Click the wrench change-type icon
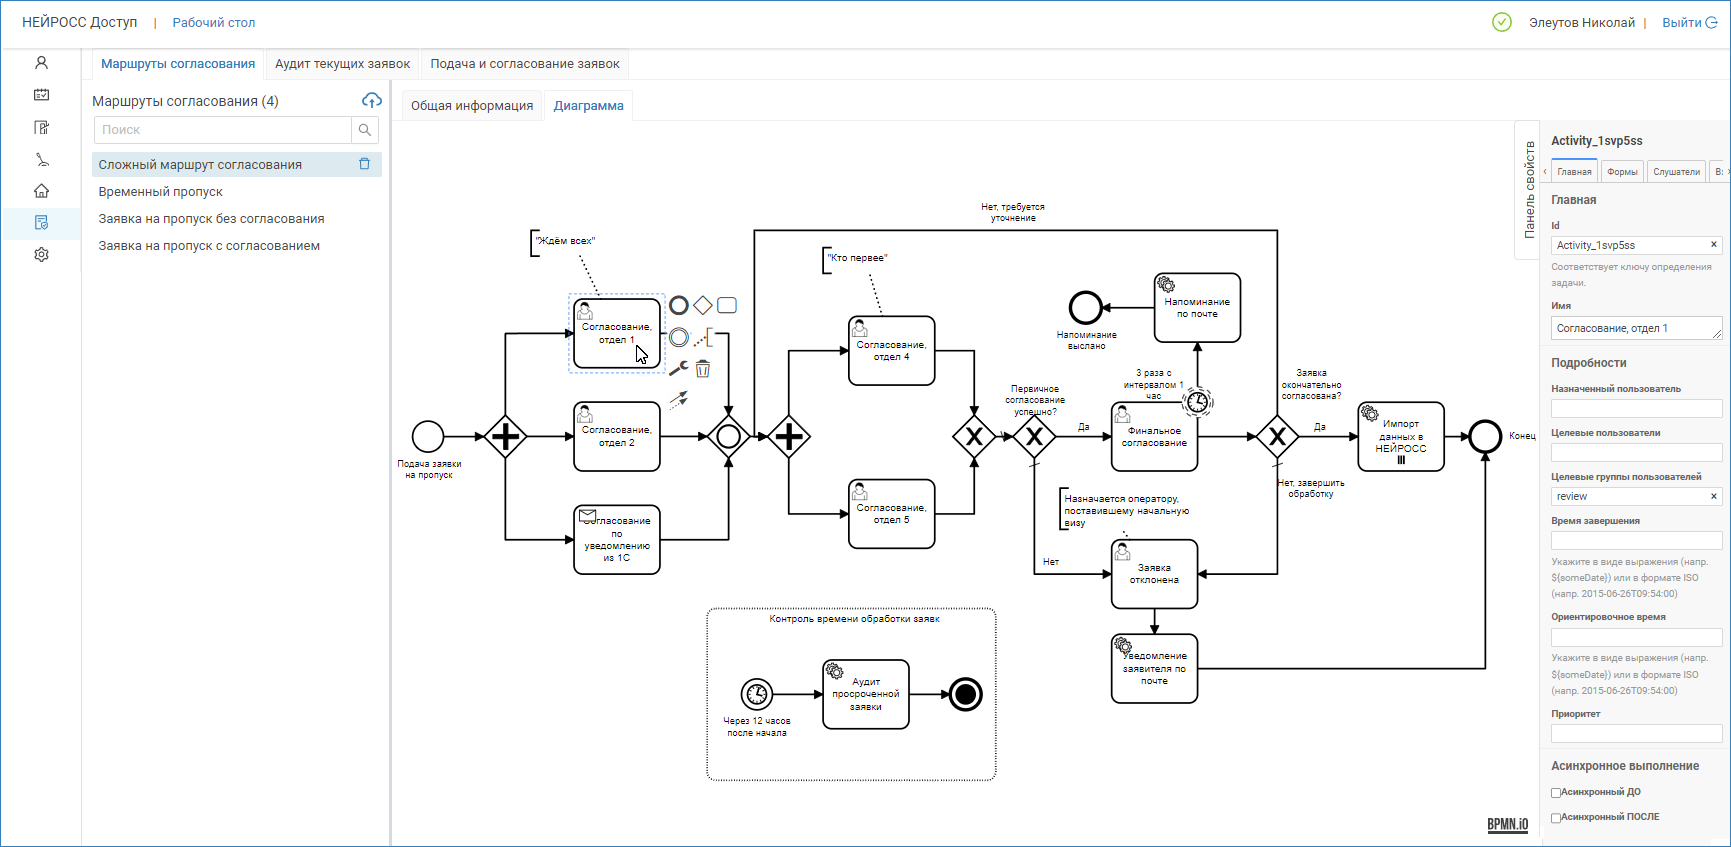This screenshot has width=1731, height=847. click(x=678, y=368)
